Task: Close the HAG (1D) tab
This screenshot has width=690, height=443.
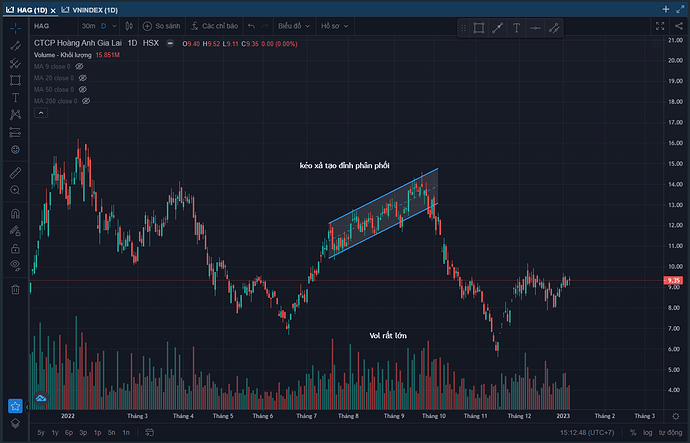Action: (53, 10)
